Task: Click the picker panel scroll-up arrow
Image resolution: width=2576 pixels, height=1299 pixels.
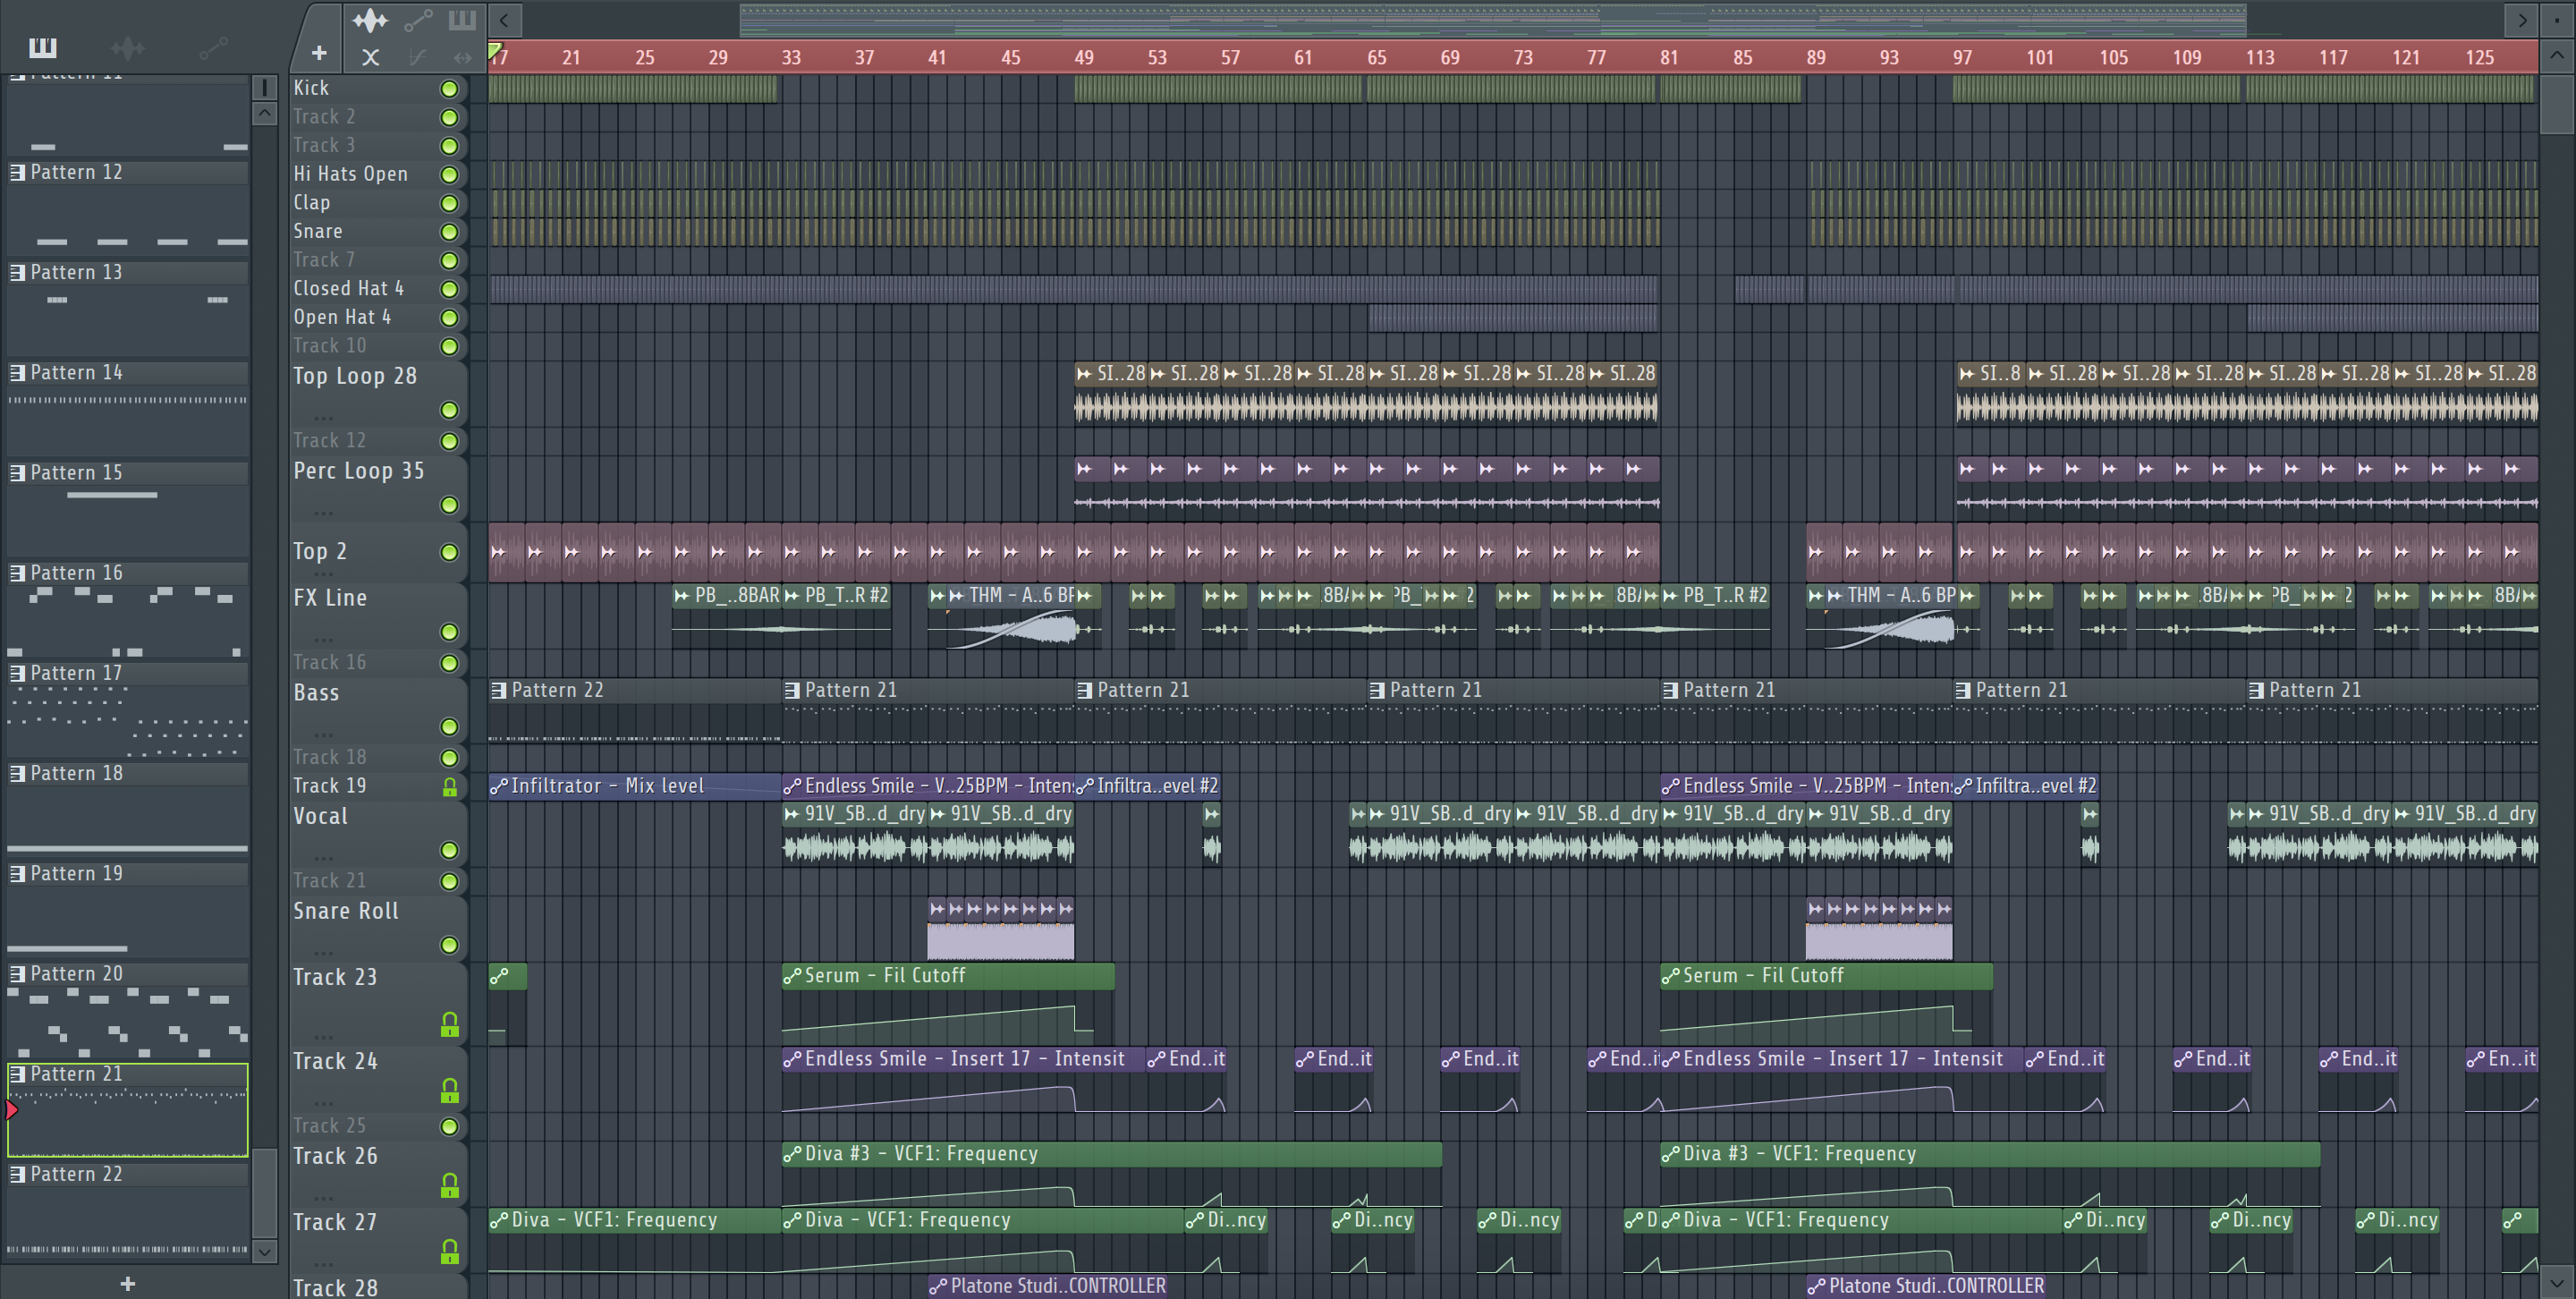Action: click(264, 113)
